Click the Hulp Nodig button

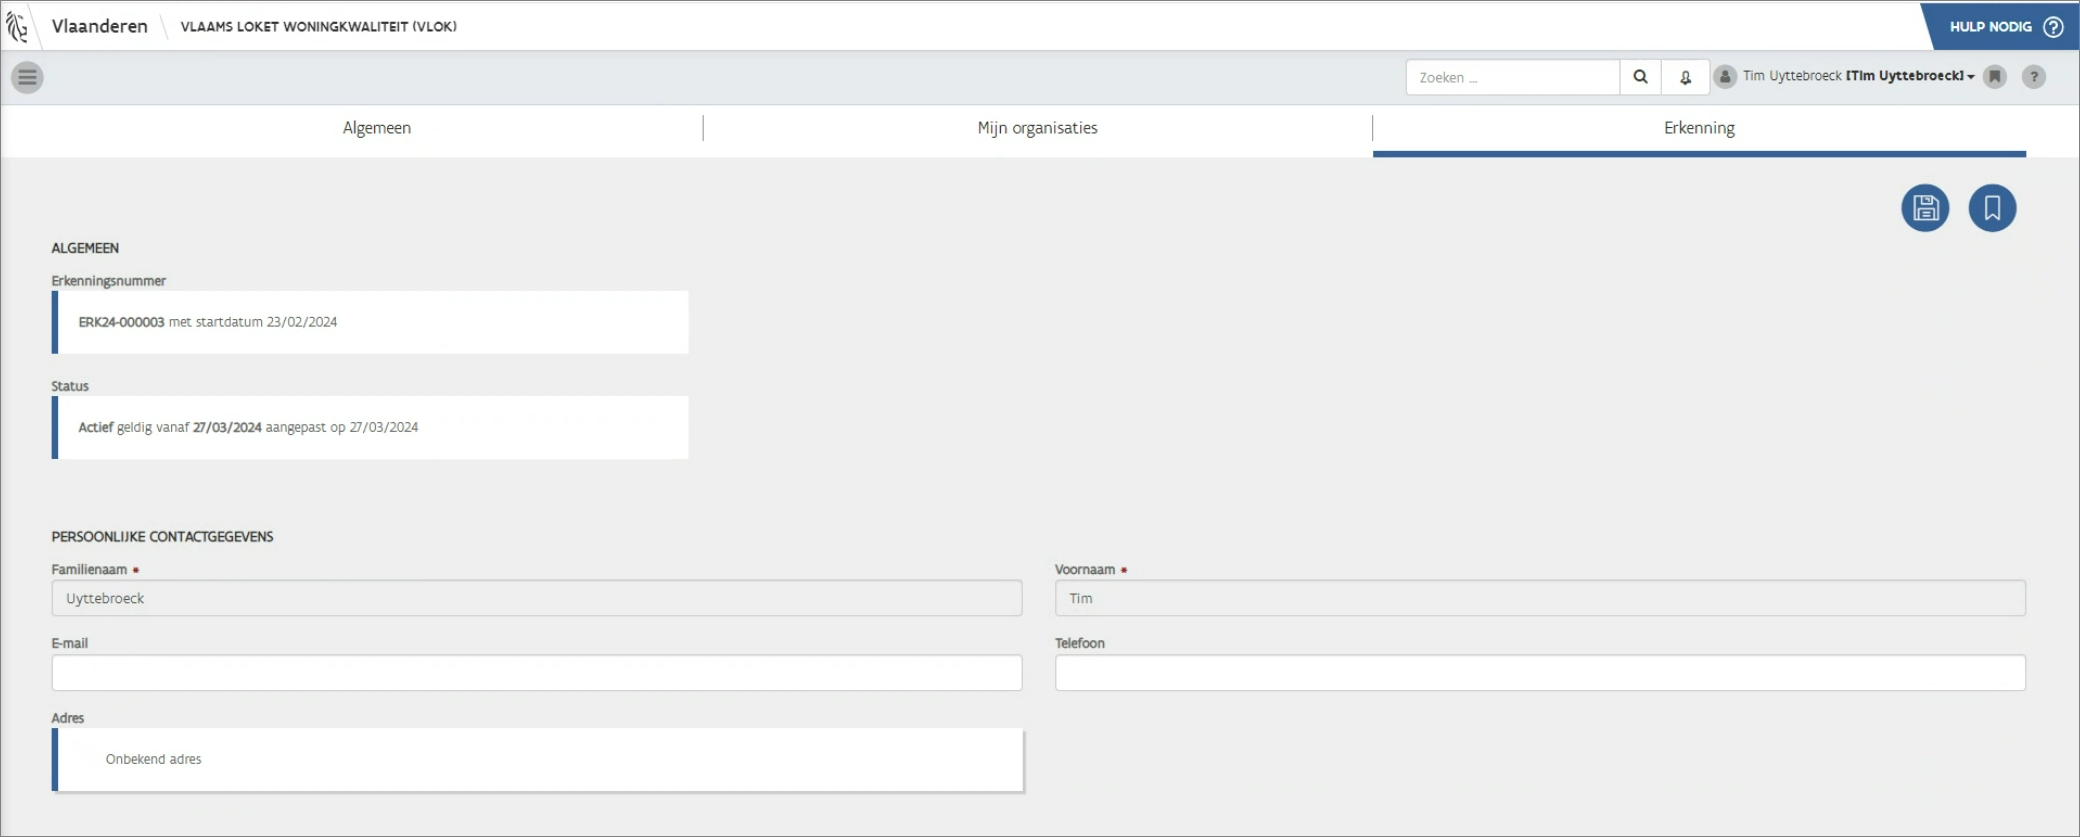(2004, 26)
